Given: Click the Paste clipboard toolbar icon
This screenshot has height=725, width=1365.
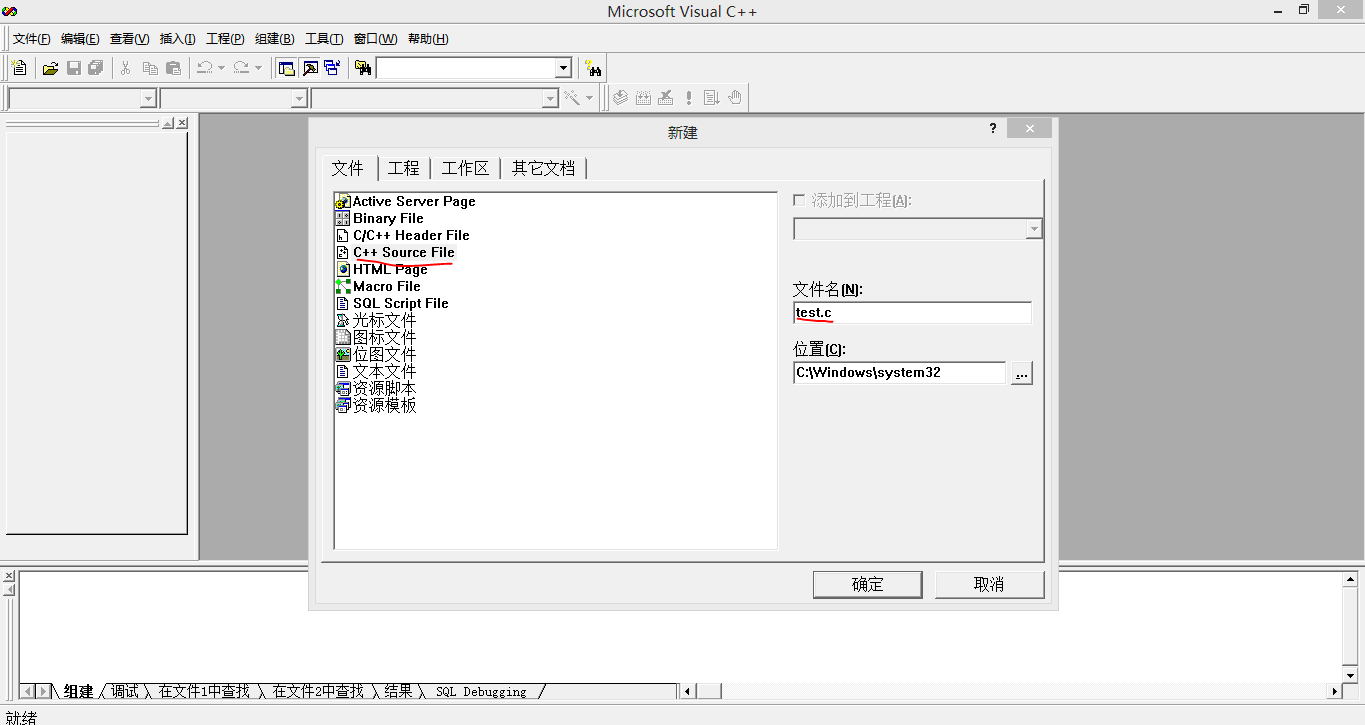Looking at the screenshot, I should (173, 68).
